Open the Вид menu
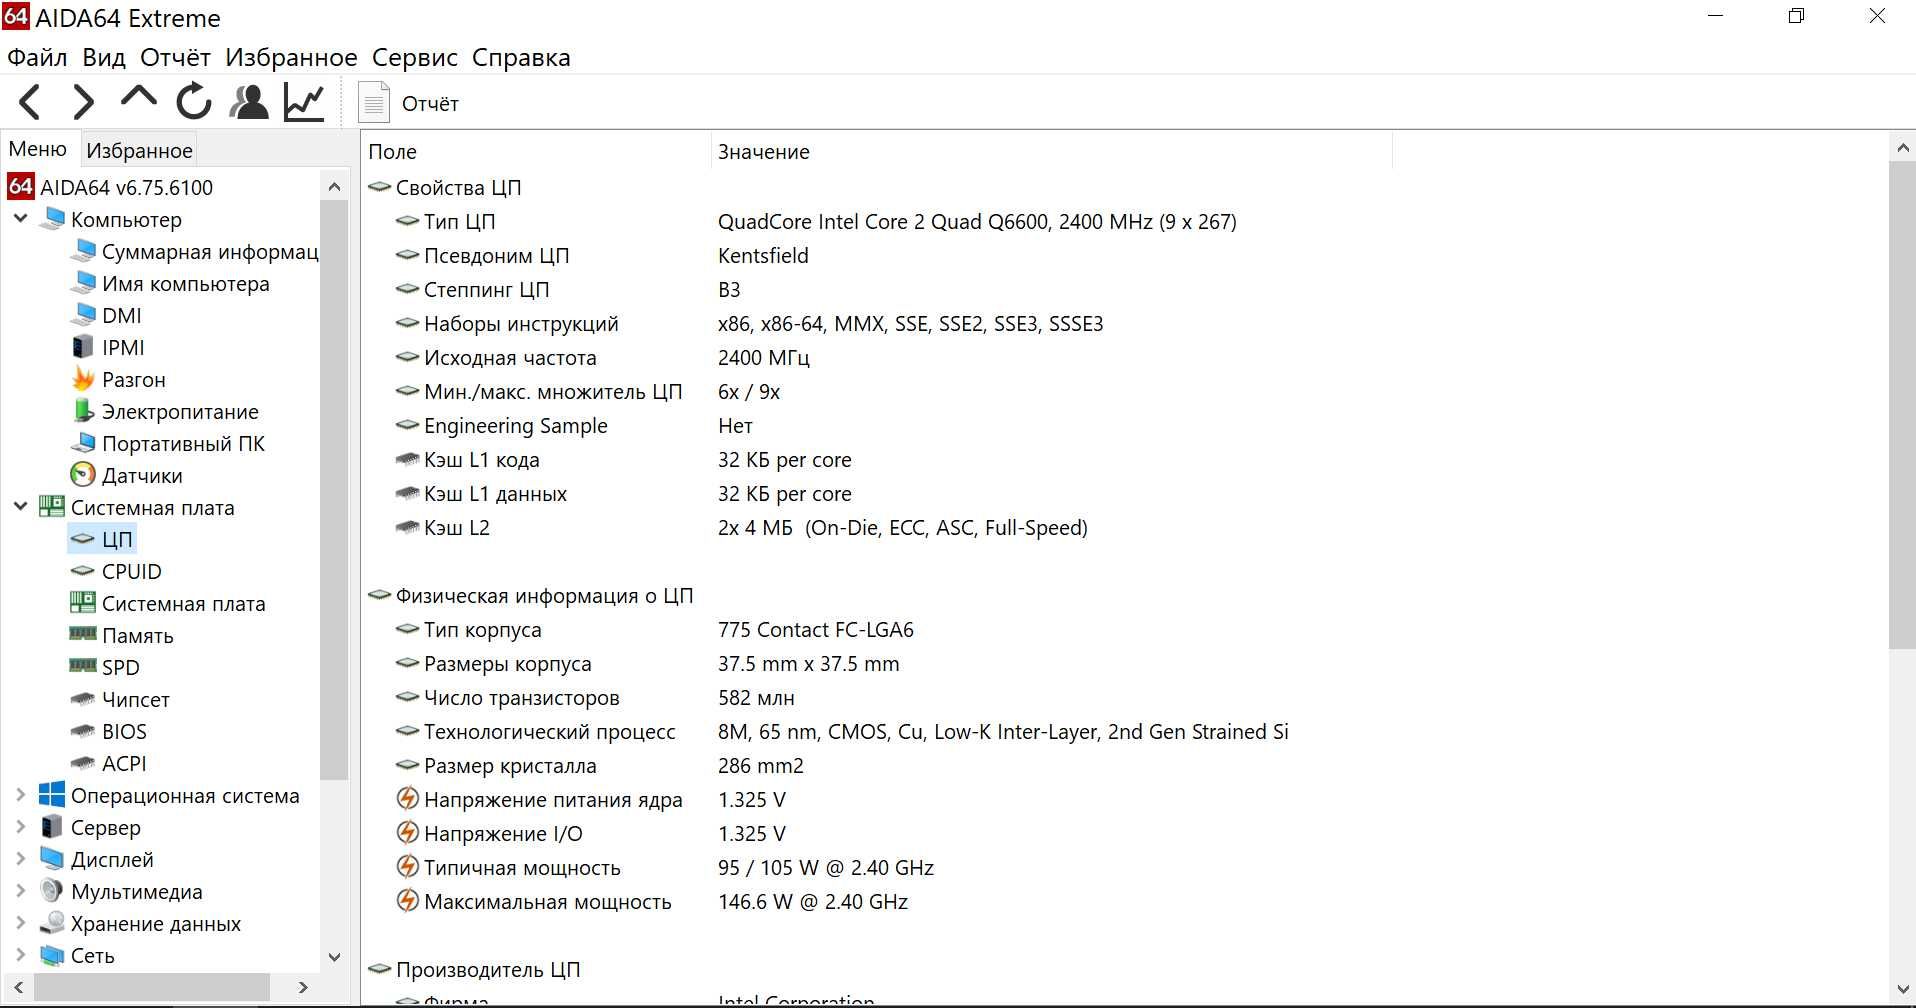The image size is (1916, 1008). coord(104,57)
